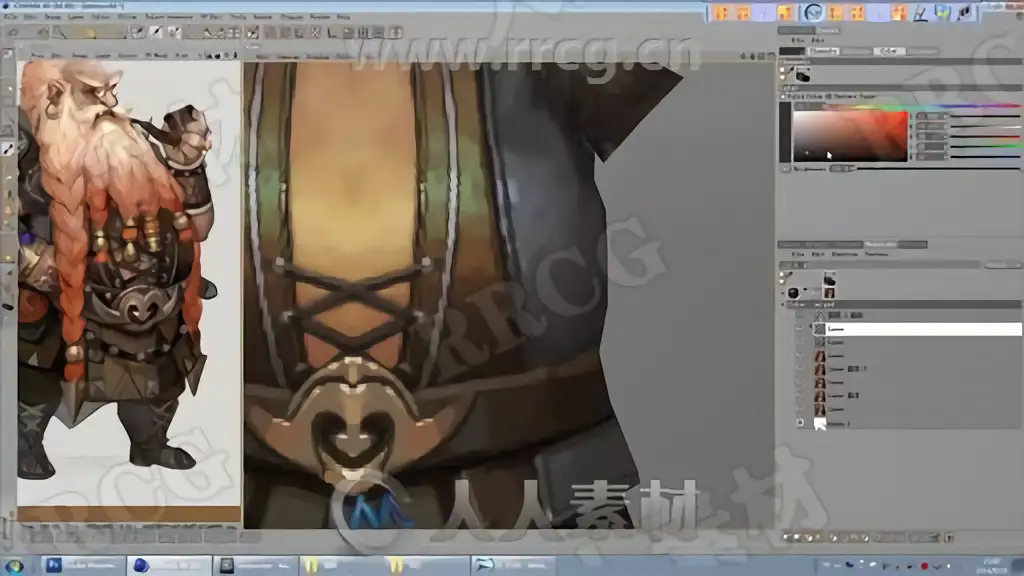This screenshot has height=576, width=1024.
Task: Activate the highlighted brush tool in the left toolbar
Action: tap(8, 150)
